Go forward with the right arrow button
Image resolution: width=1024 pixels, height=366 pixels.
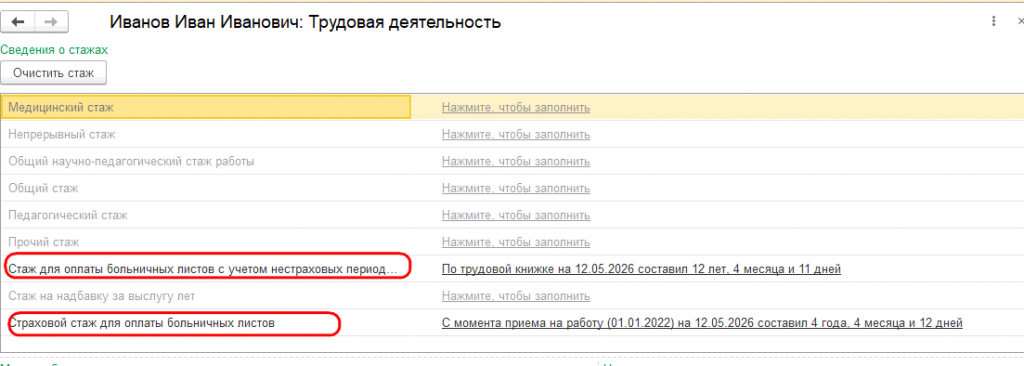click(50, 22)
